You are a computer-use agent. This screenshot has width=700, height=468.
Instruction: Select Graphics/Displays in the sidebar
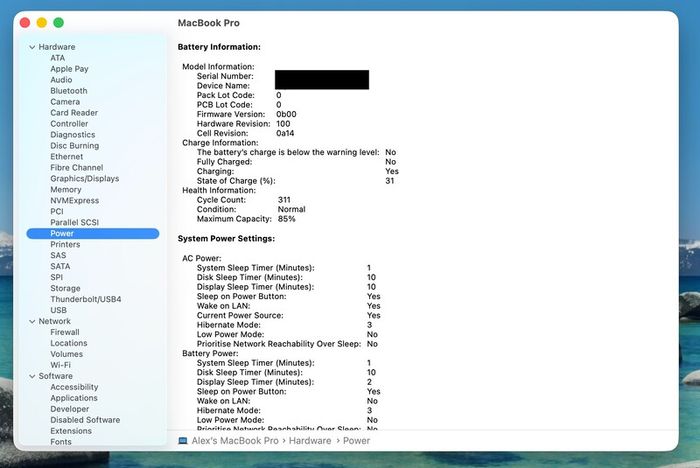[x=84, y=179]
